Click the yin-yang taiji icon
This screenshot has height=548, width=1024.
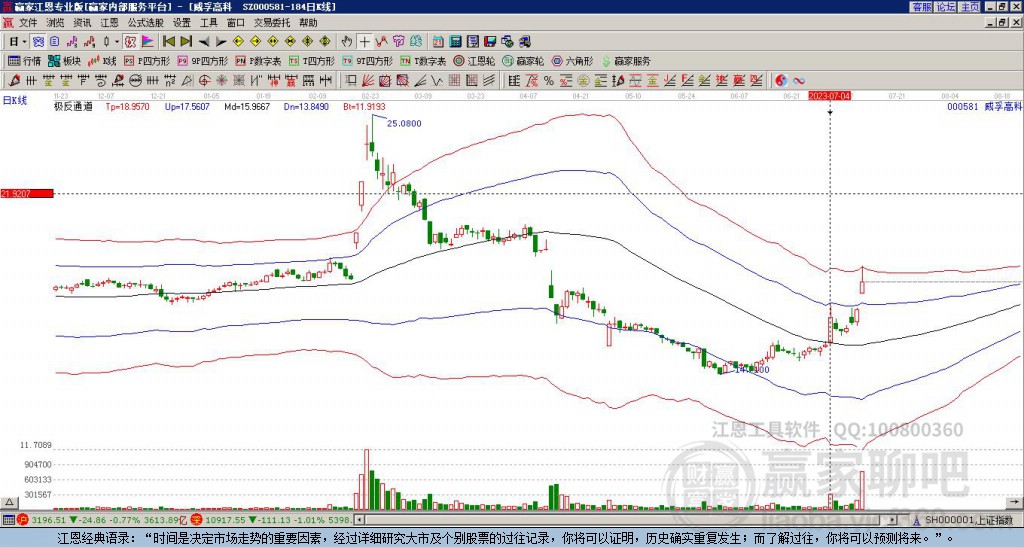tap(781, 80)
